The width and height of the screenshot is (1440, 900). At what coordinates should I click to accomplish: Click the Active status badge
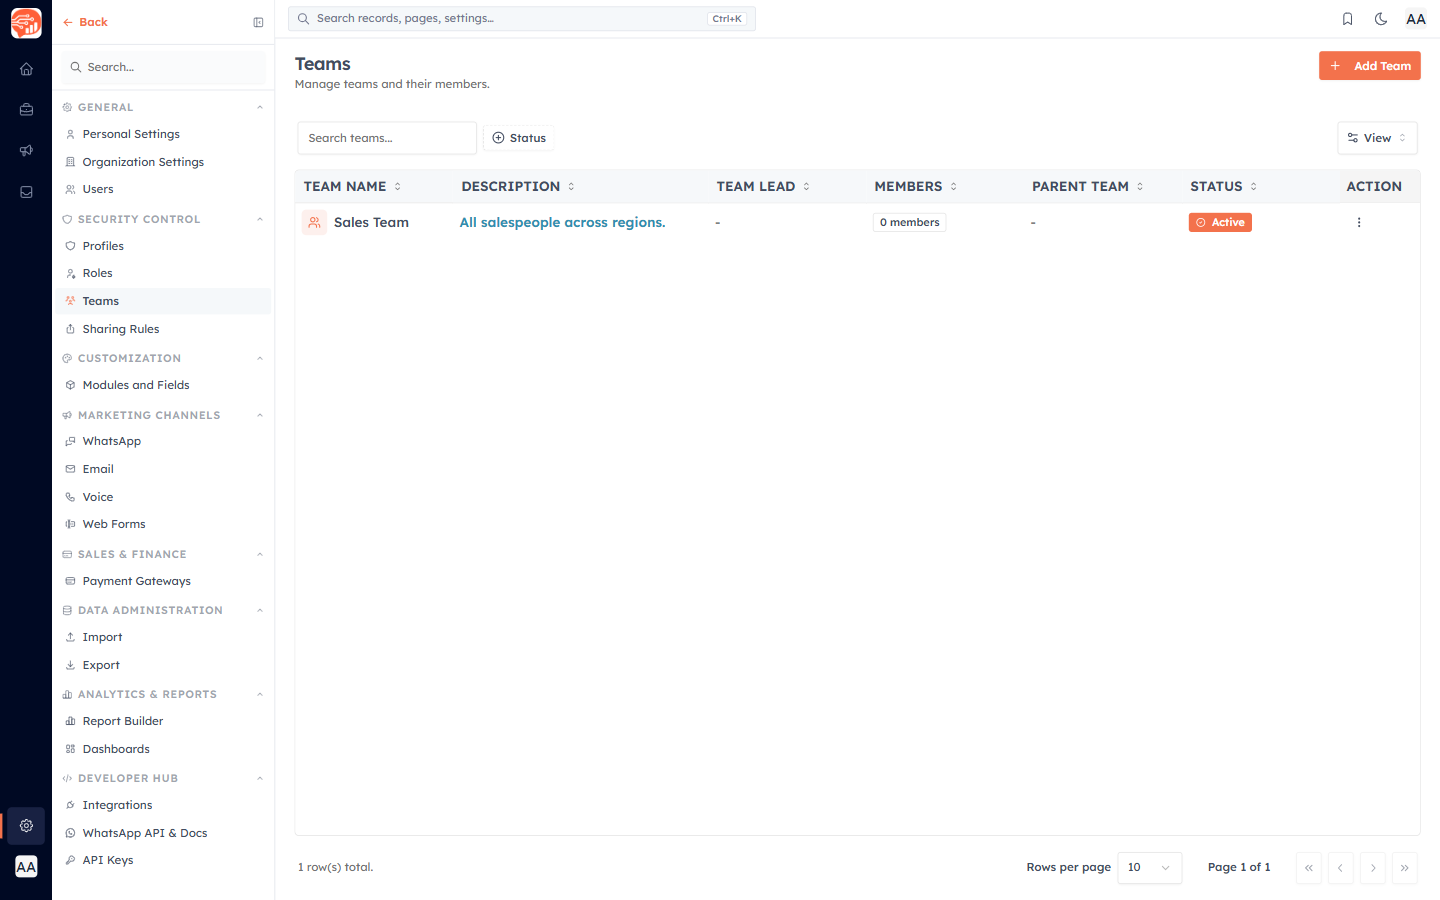click(1220, 223)
